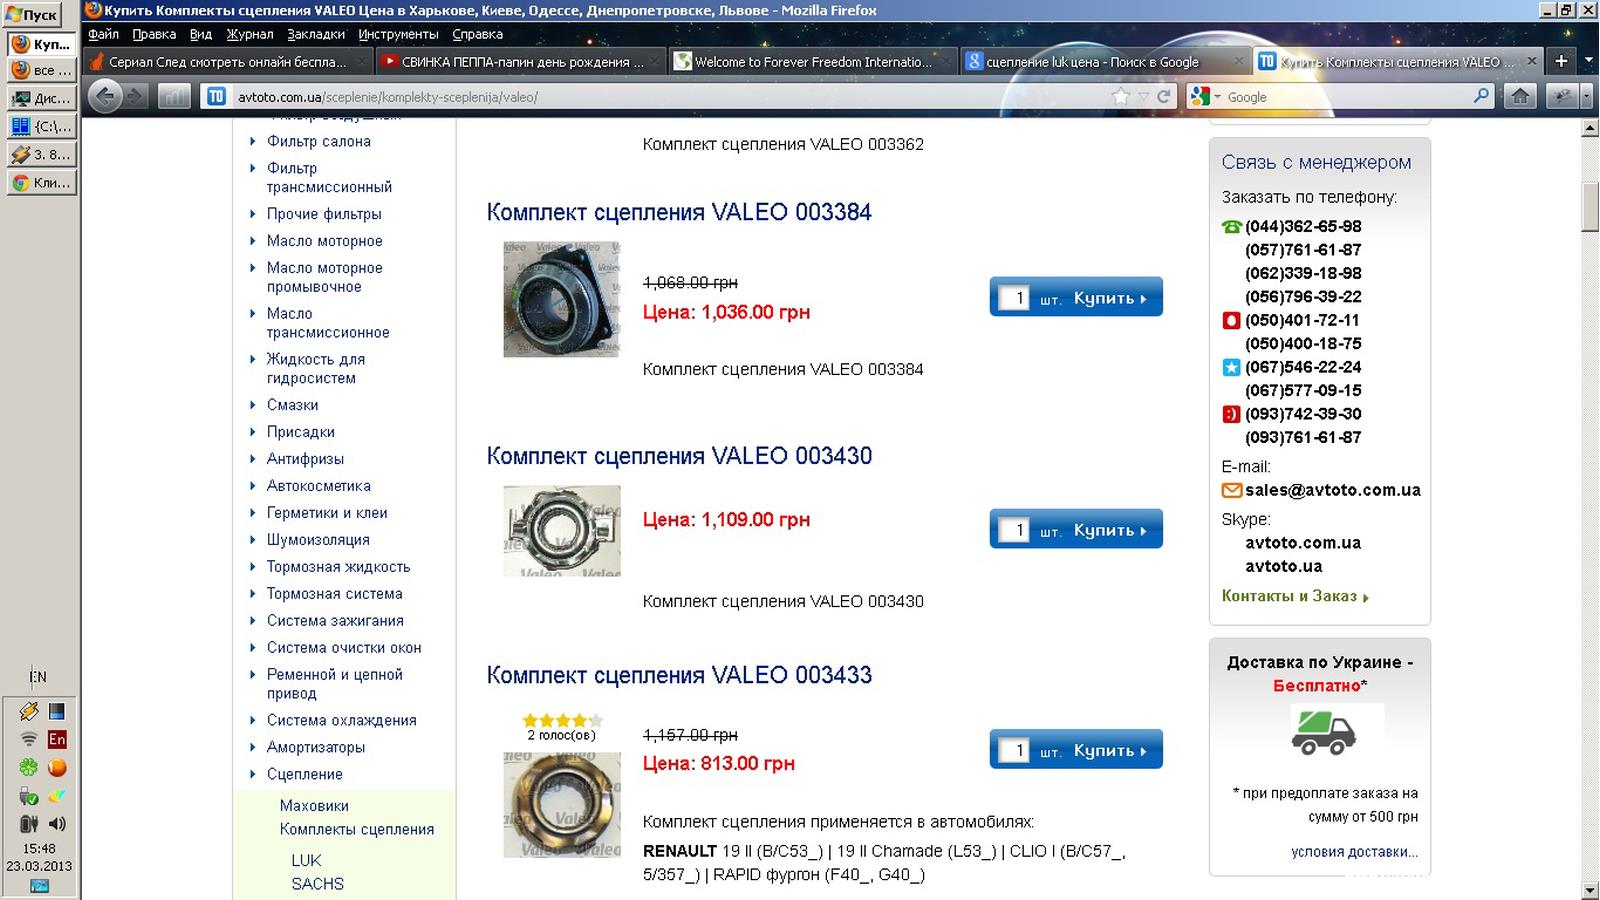This screenshot has height=900, width=1600.
Task: Open the Firefox home page button
Action: tap(1520, 96)
